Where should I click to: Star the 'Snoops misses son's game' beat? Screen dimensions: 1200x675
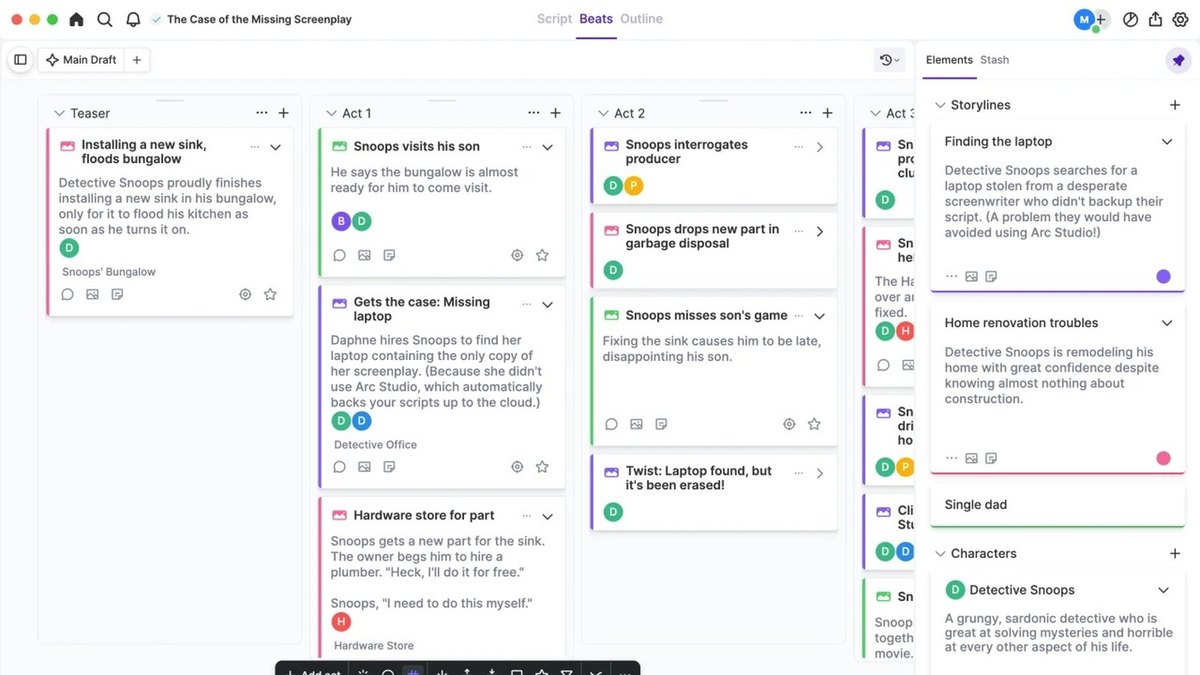814,424
